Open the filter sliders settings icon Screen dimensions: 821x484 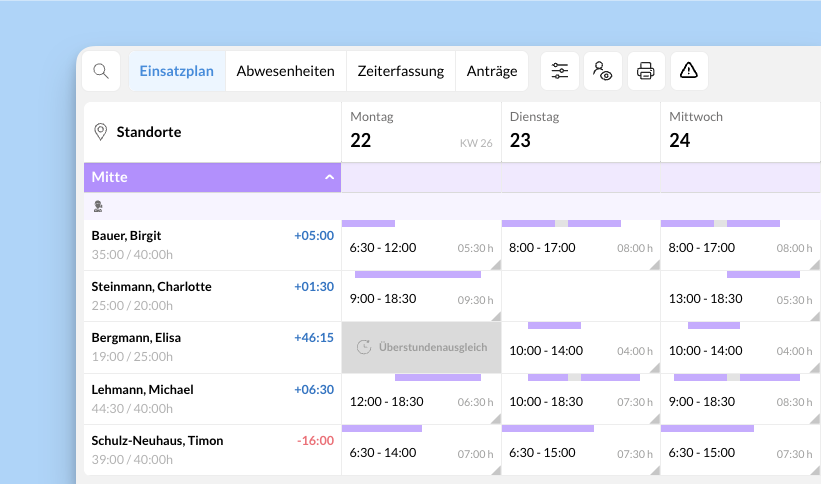560,71
